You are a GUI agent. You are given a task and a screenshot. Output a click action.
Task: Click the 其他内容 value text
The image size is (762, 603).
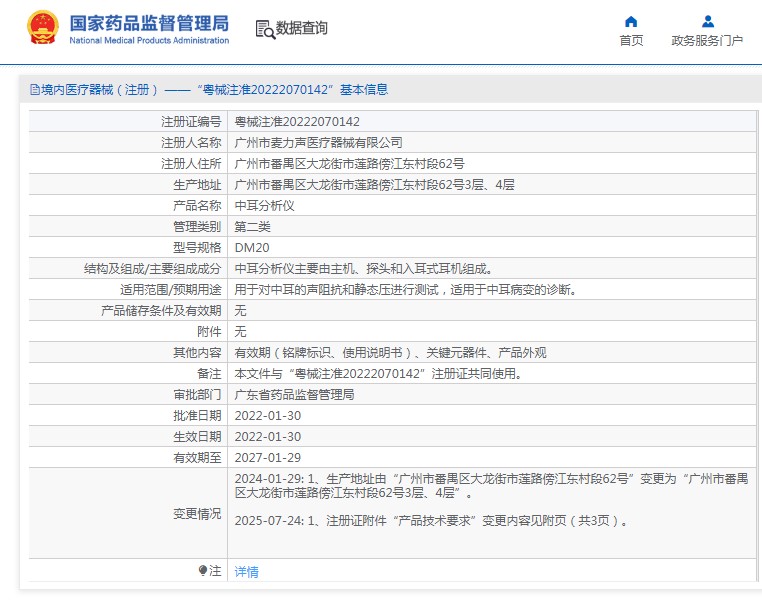click(x=390, y=353)
